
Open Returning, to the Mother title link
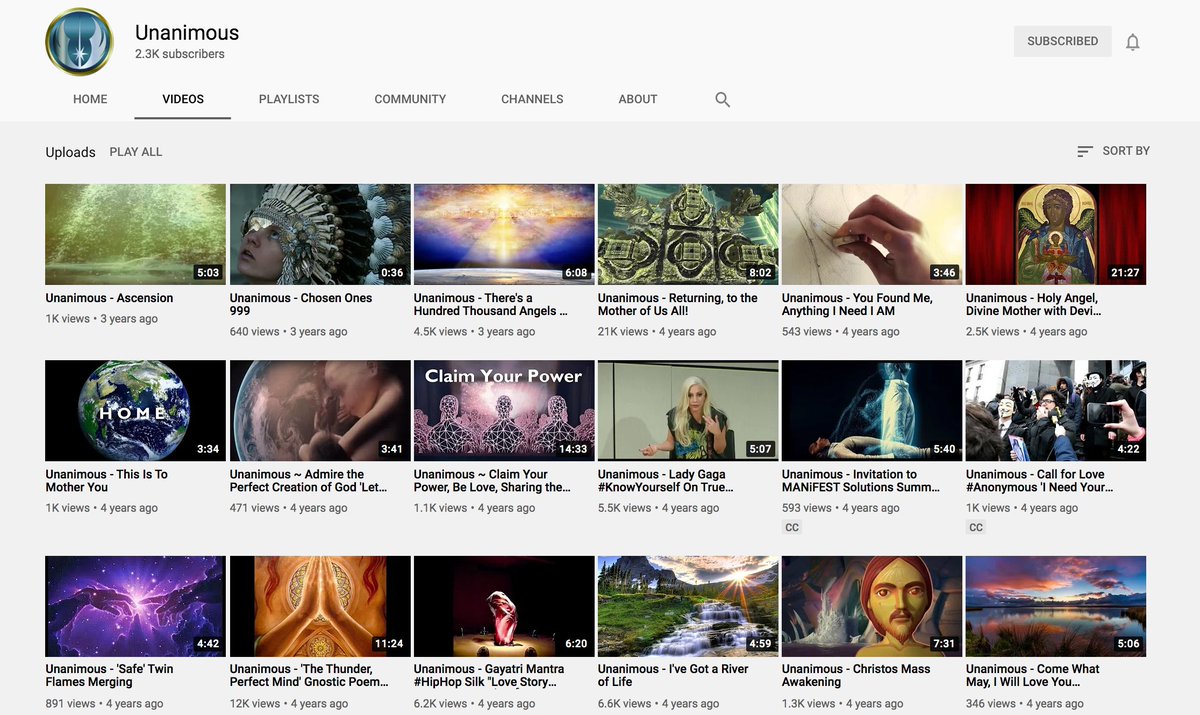click(x=678, y=304)
